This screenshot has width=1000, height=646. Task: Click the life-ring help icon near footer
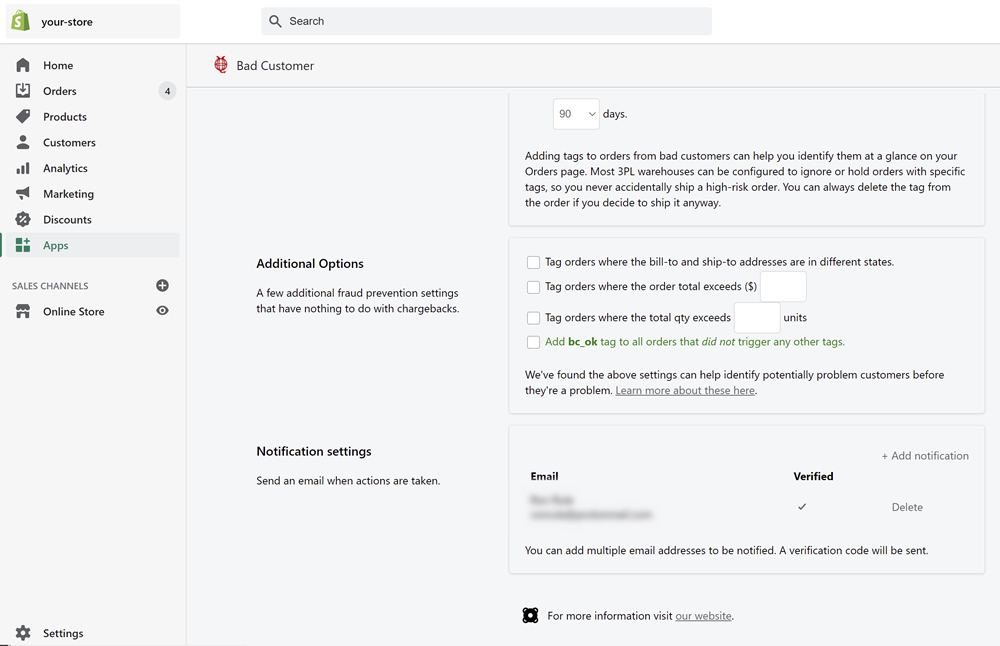coord(531,615)
